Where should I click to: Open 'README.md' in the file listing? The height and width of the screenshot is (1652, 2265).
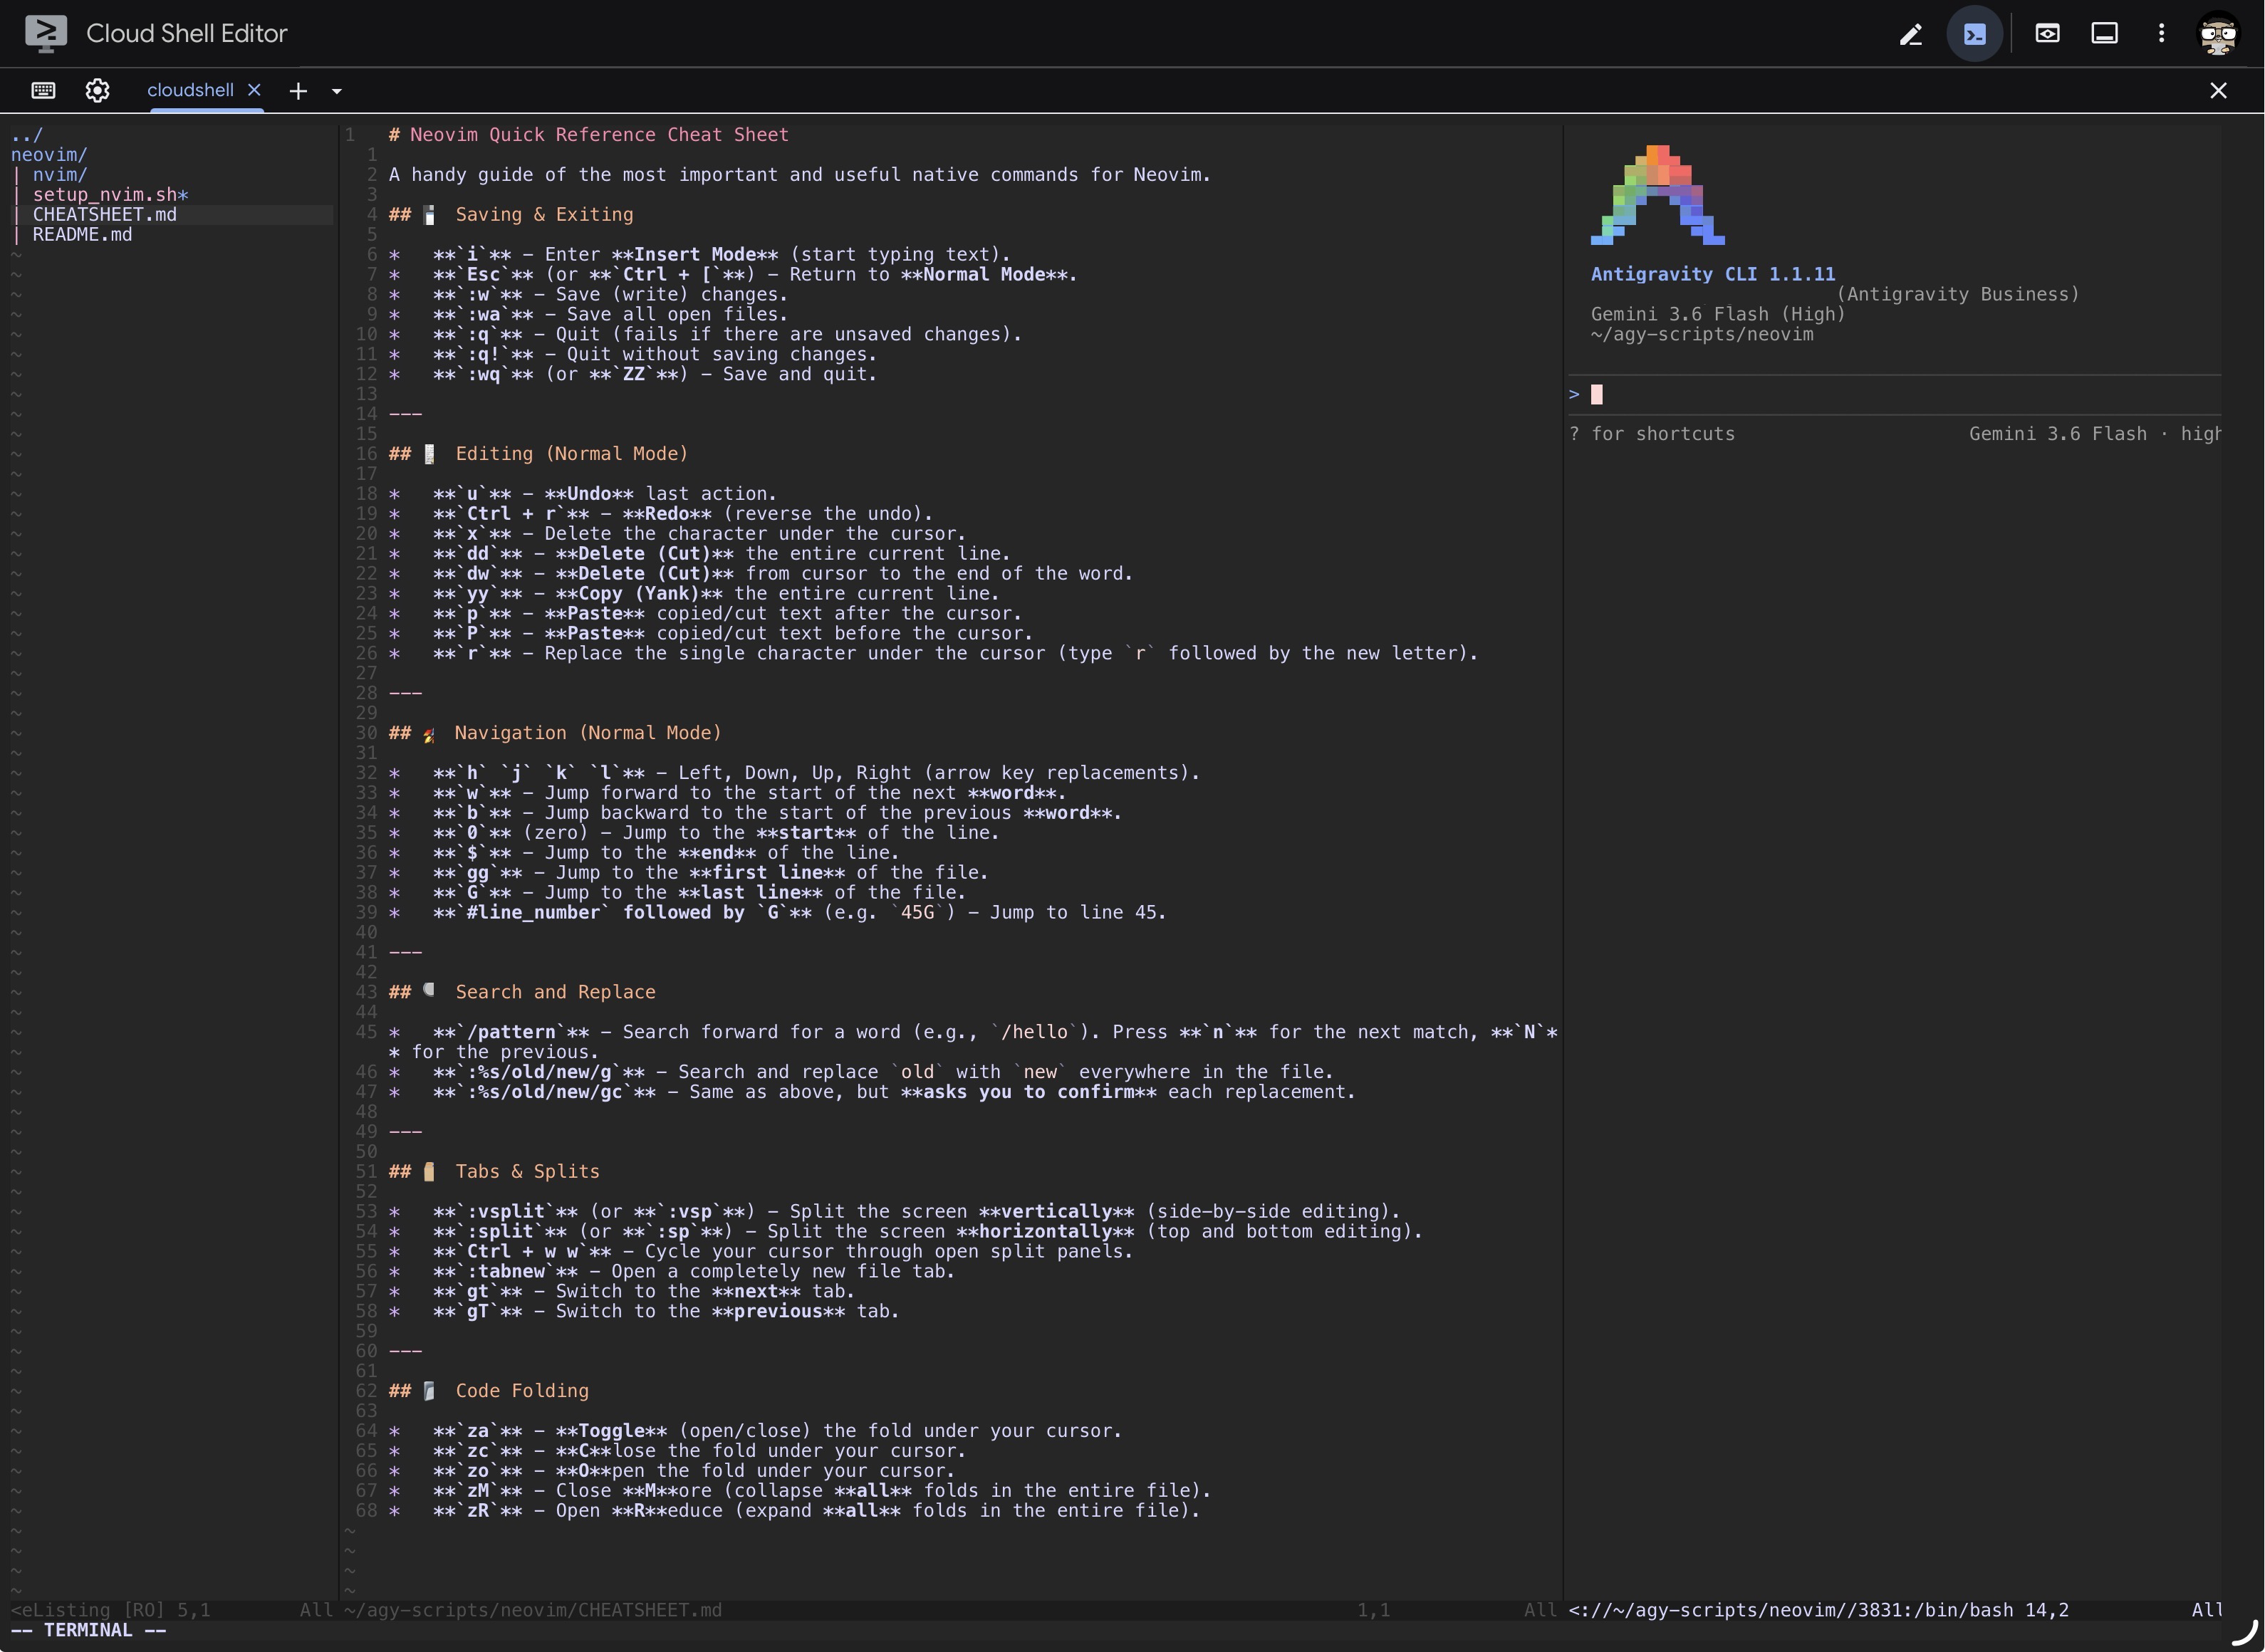click(82, 235)
